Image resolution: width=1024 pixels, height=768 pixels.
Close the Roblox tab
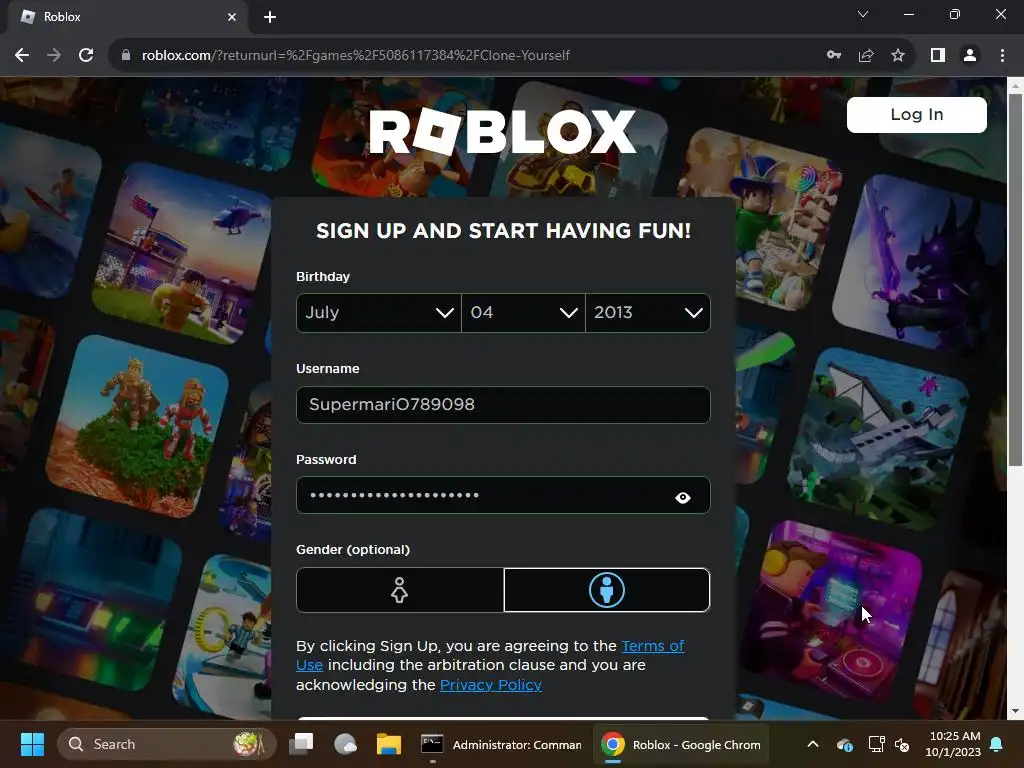point(231,17)
